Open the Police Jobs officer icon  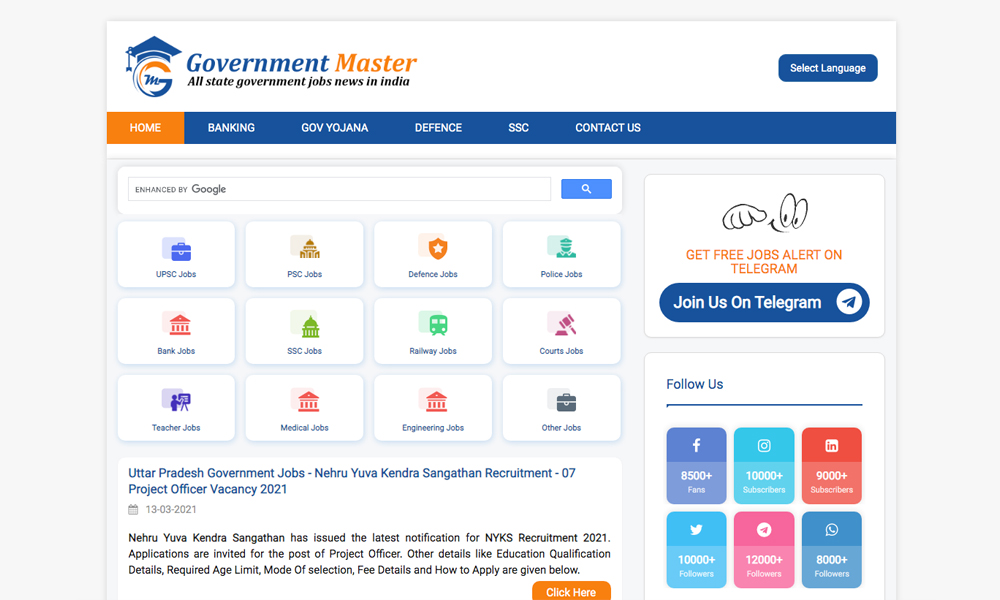561,248
